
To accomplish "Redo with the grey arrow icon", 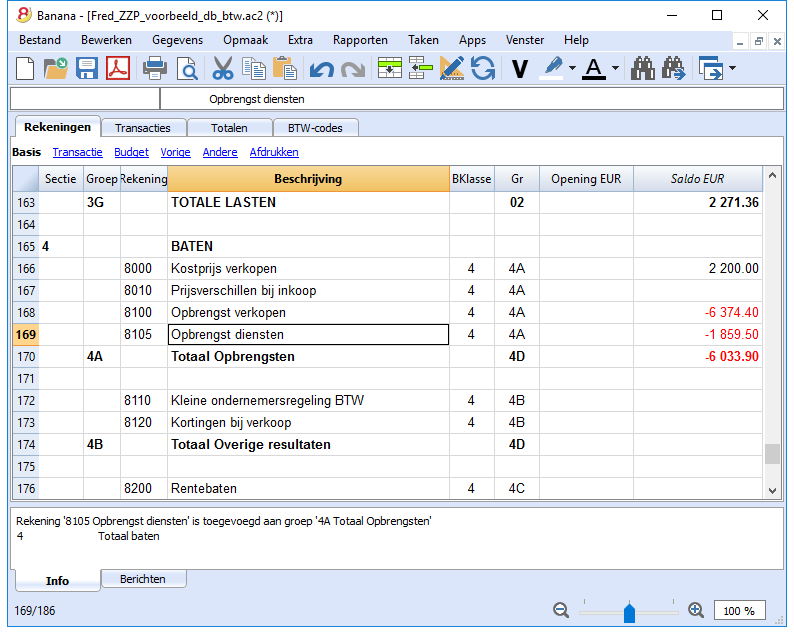I will 353,69.
